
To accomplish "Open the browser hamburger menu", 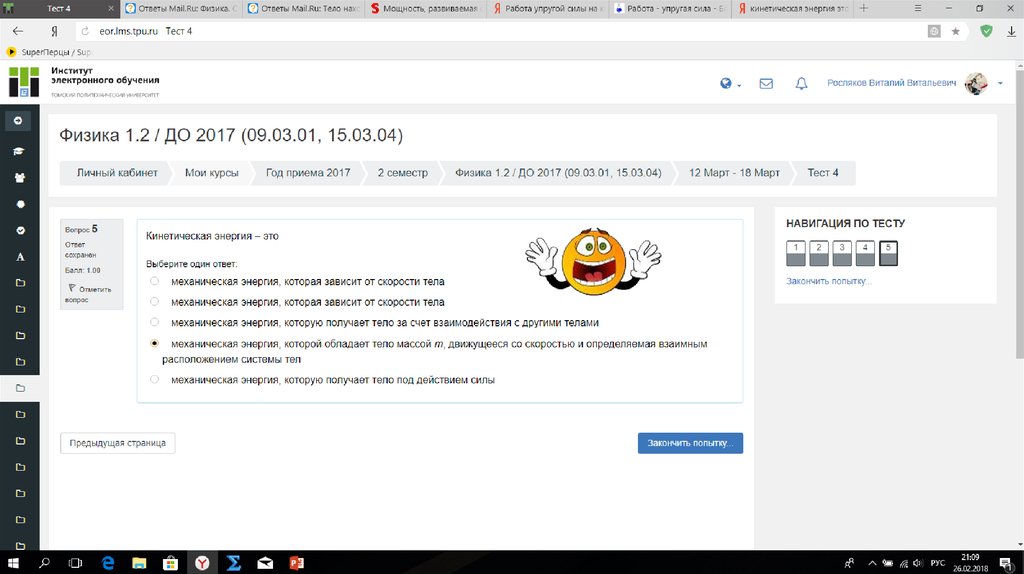I will coord(918,8).
